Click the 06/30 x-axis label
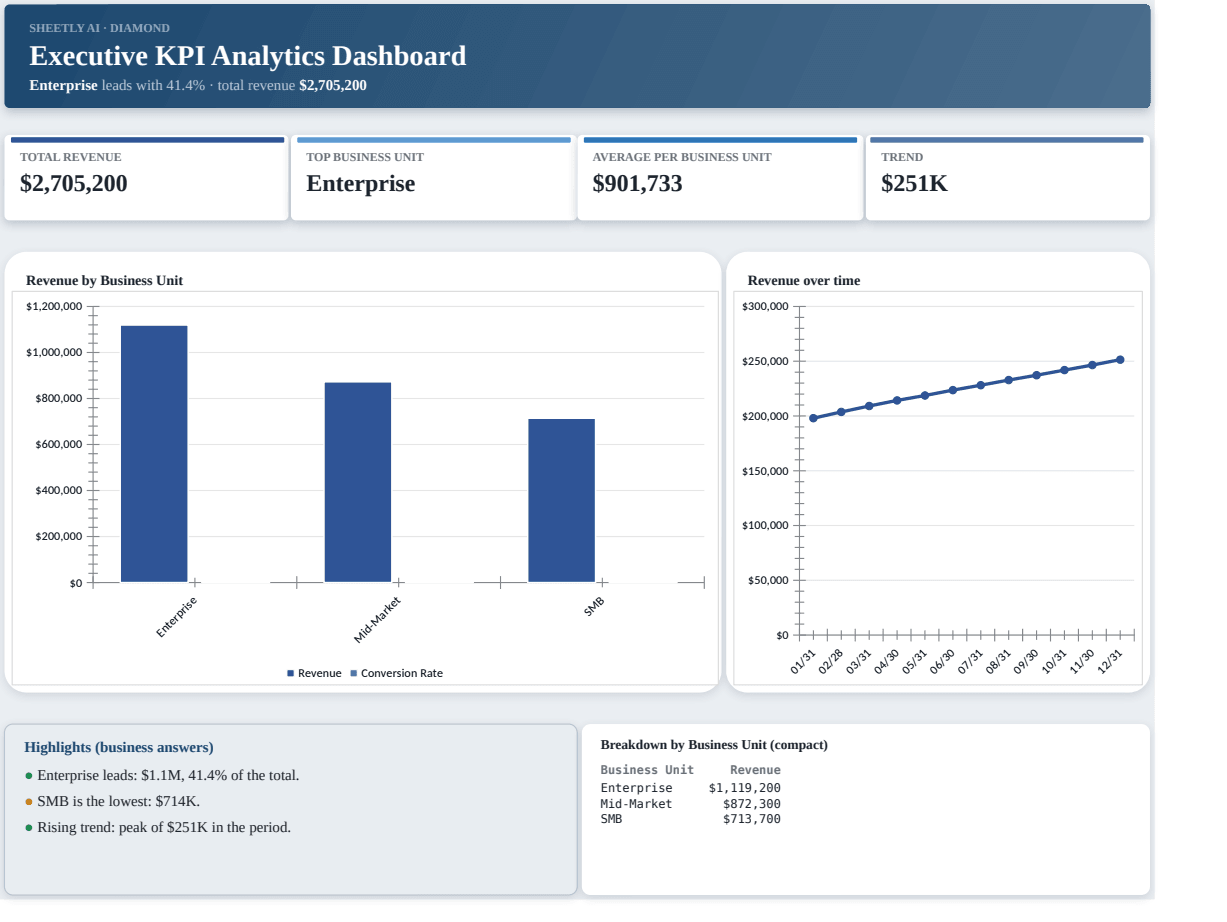This screenshot has height=922, width=1227. pyautogui.click(x=944, y=661)
